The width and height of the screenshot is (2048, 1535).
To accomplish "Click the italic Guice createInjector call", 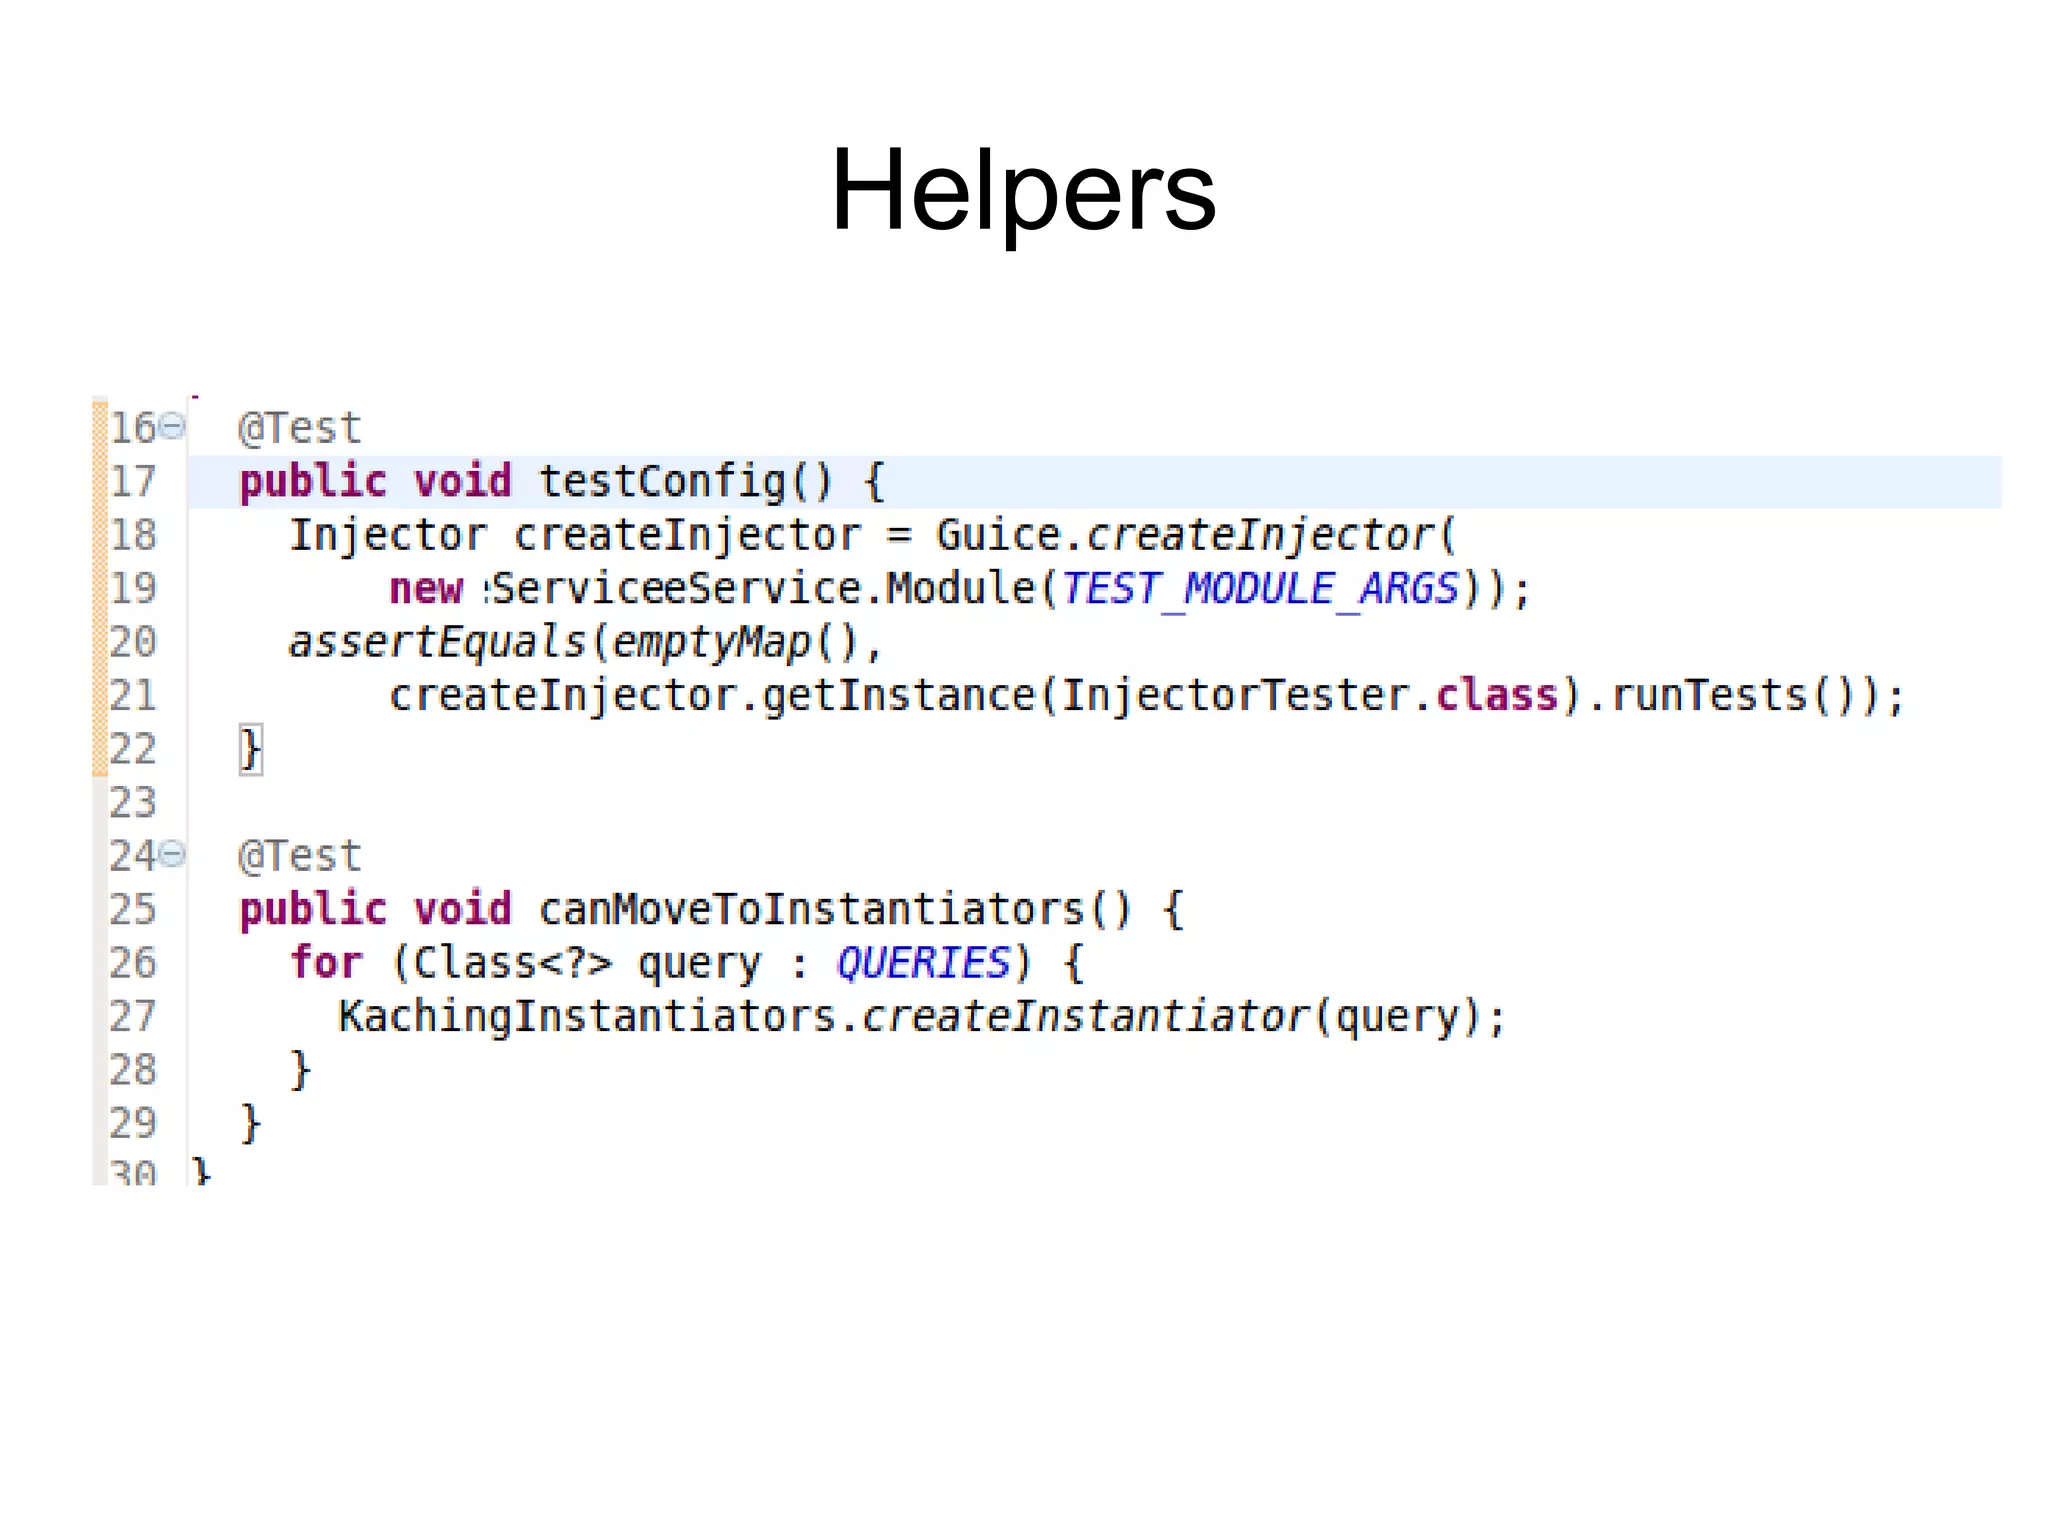I will 1260,535.
